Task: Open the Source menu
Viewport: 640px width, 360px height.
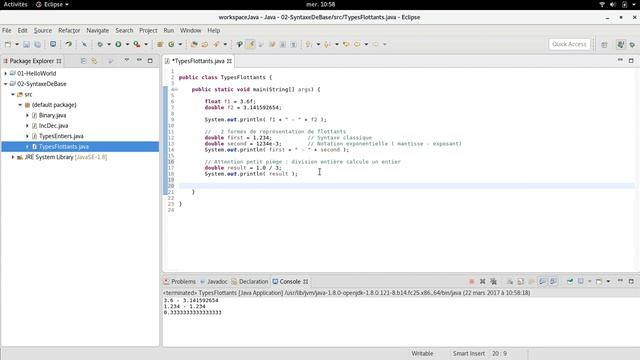Action: 43,31
